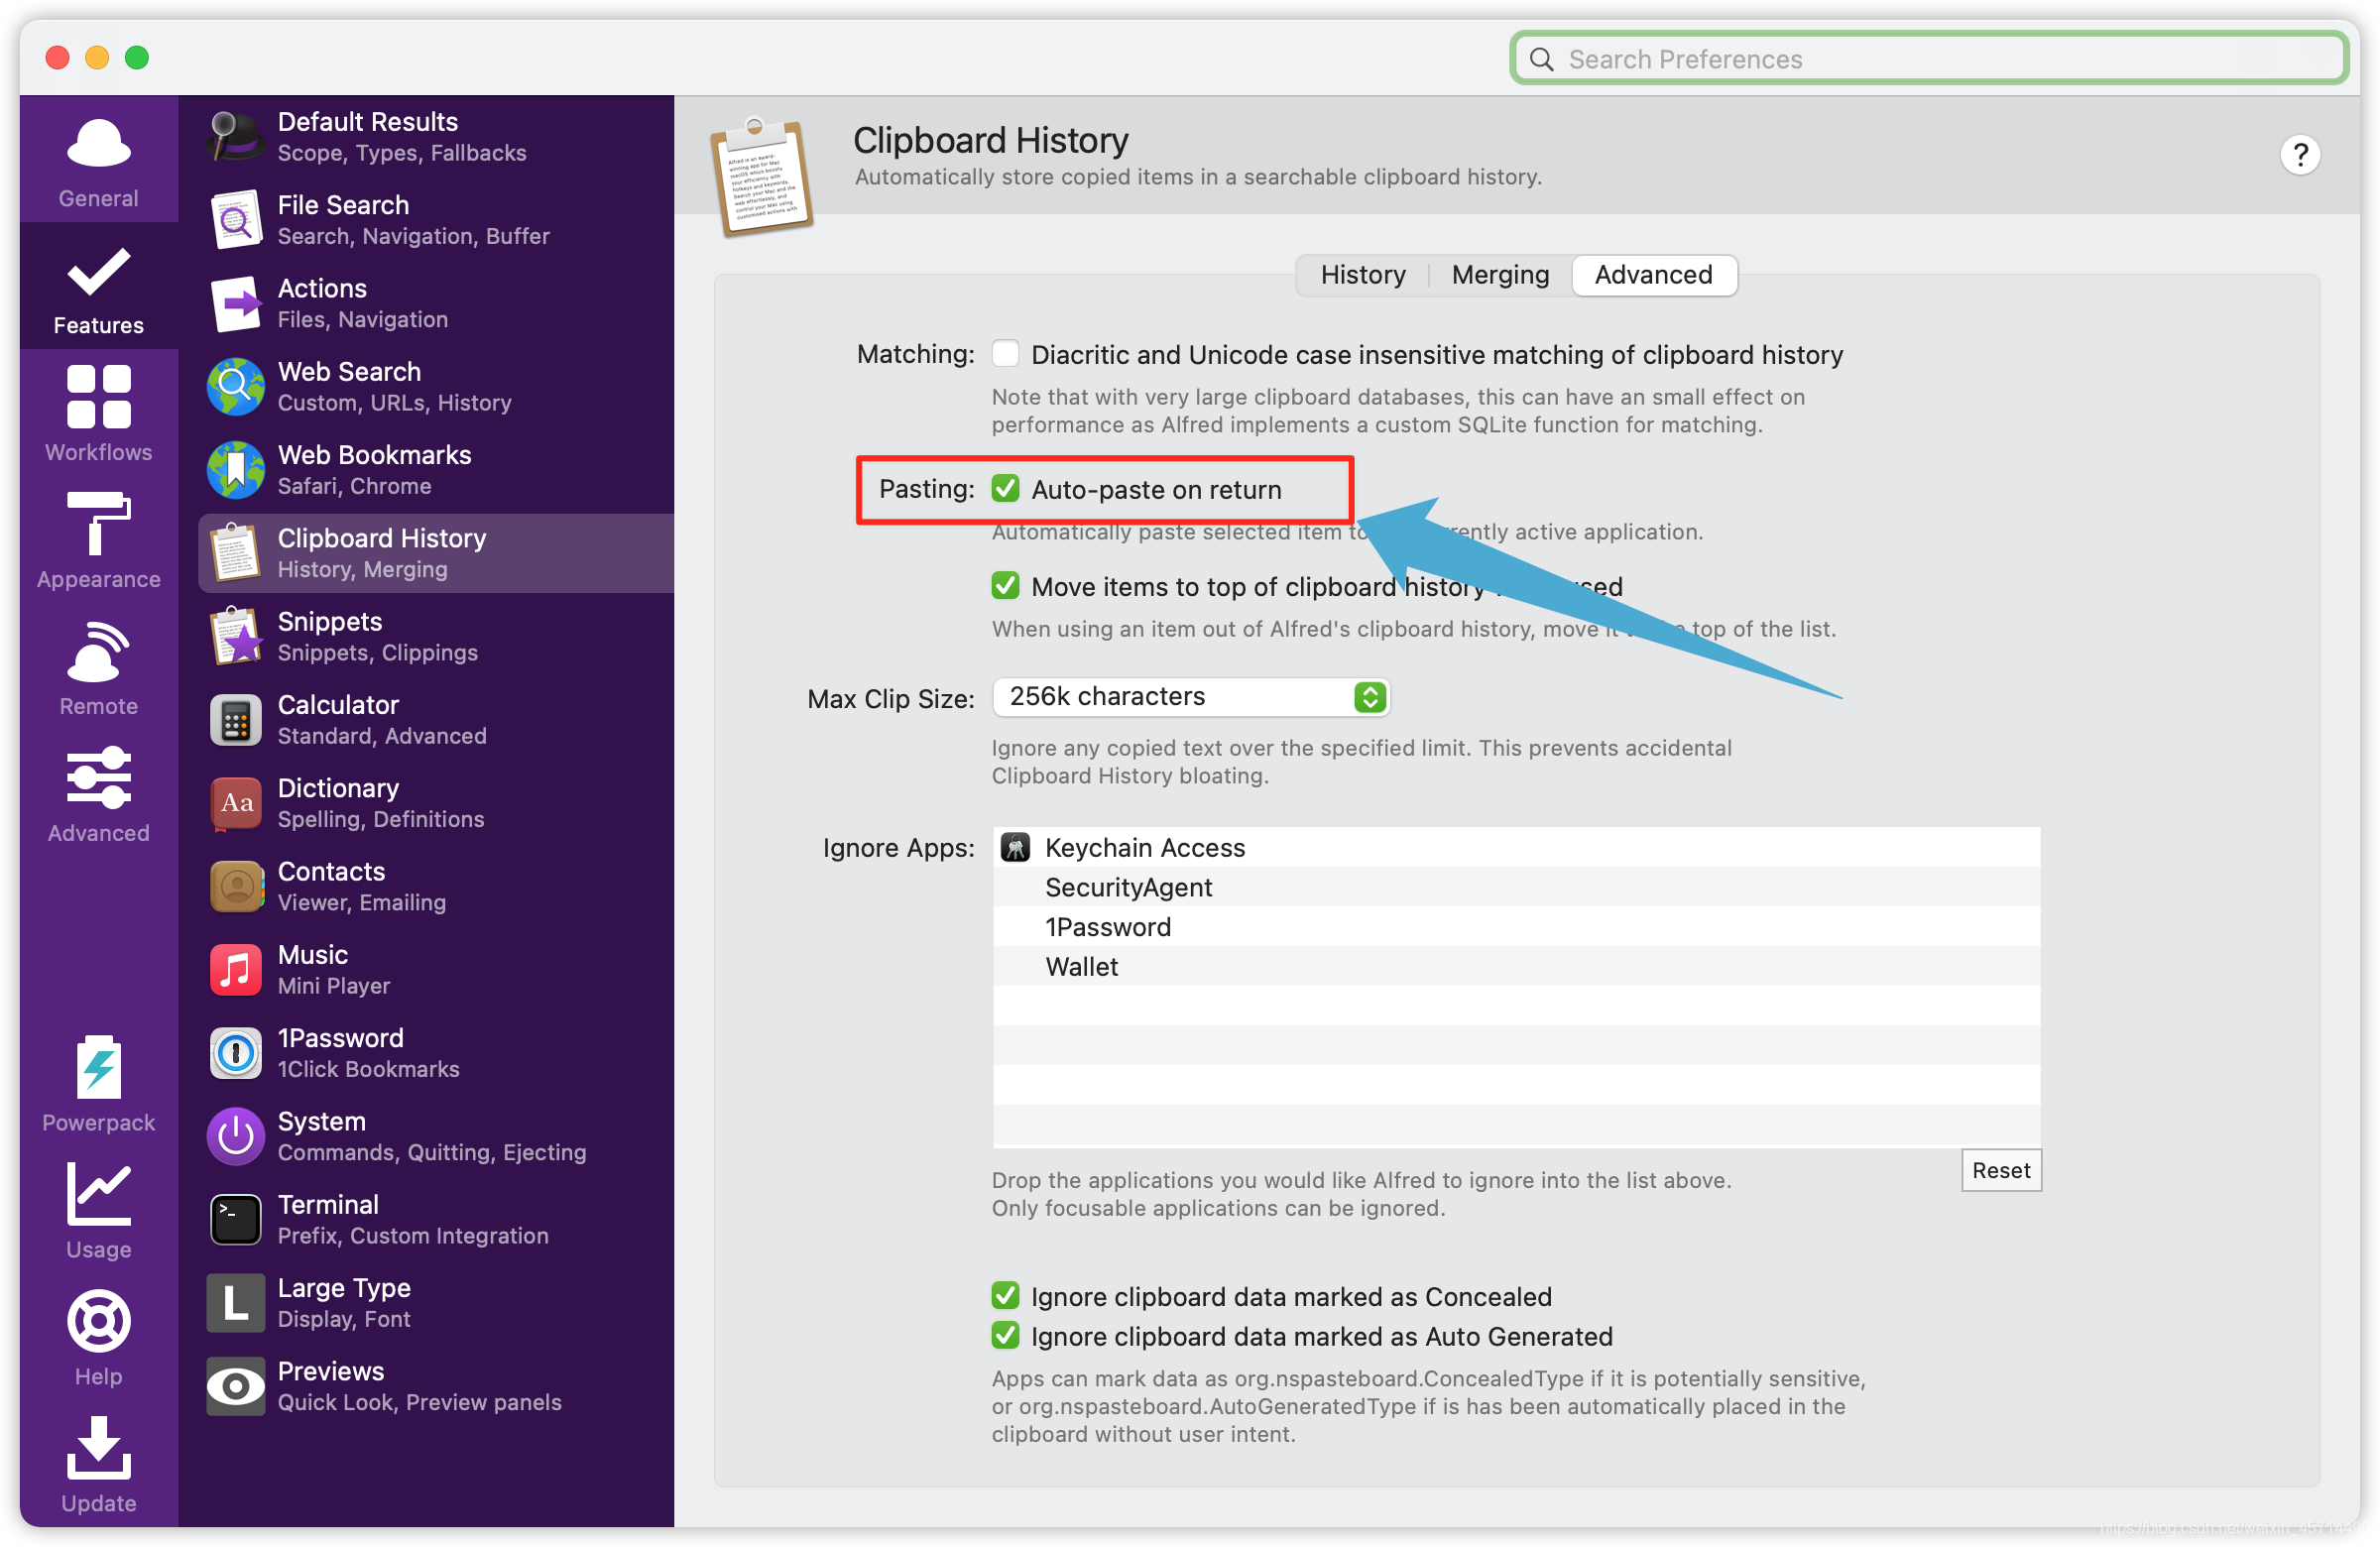Open the Usage statistics chart icon
Viewport: 2380px width, 1547px height.
tap(98, 1193)
